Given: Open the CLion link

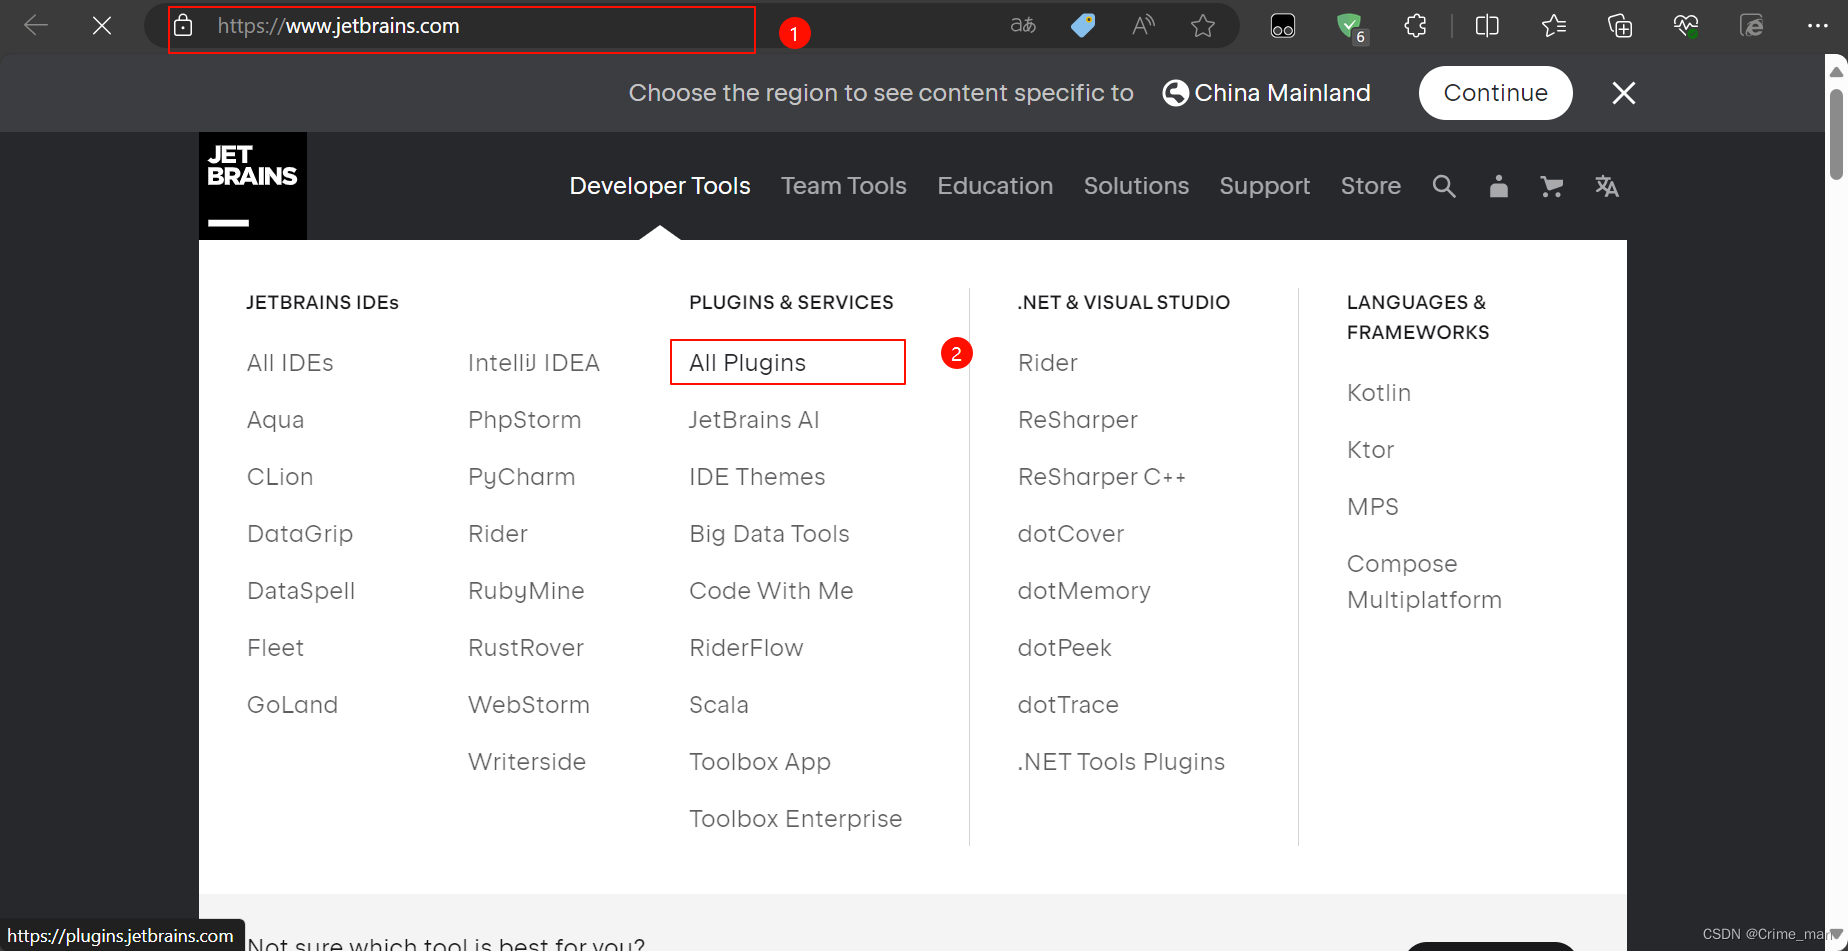Looking at the screenshot, I should (280, 477).
